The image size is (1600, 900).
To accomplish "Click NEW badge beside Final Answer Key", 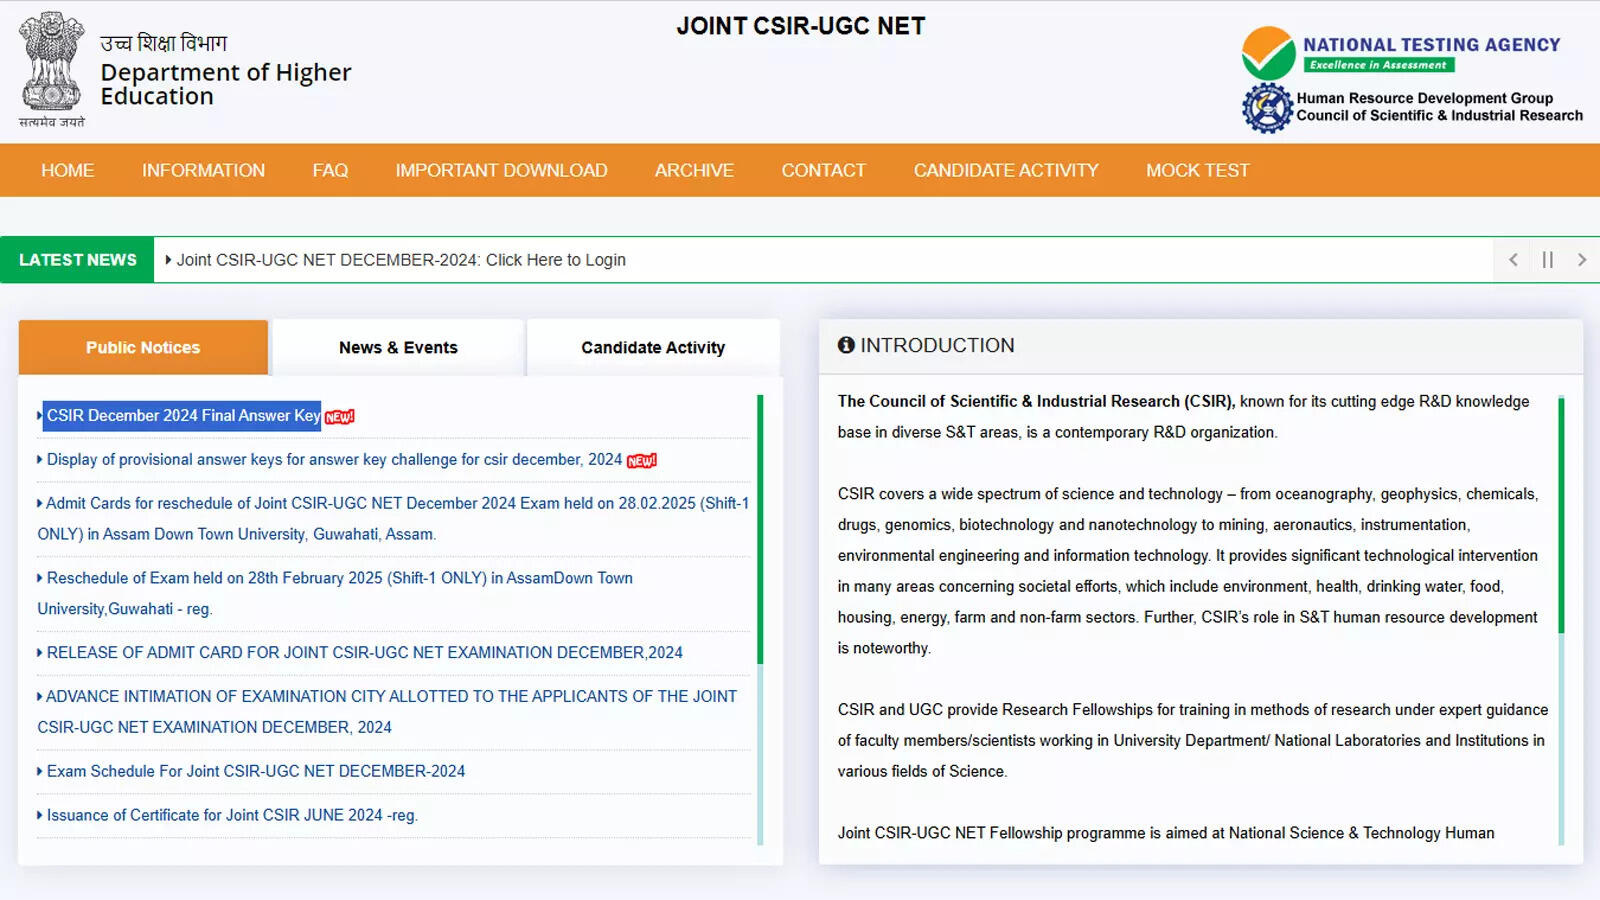I will tap(340, 417).
